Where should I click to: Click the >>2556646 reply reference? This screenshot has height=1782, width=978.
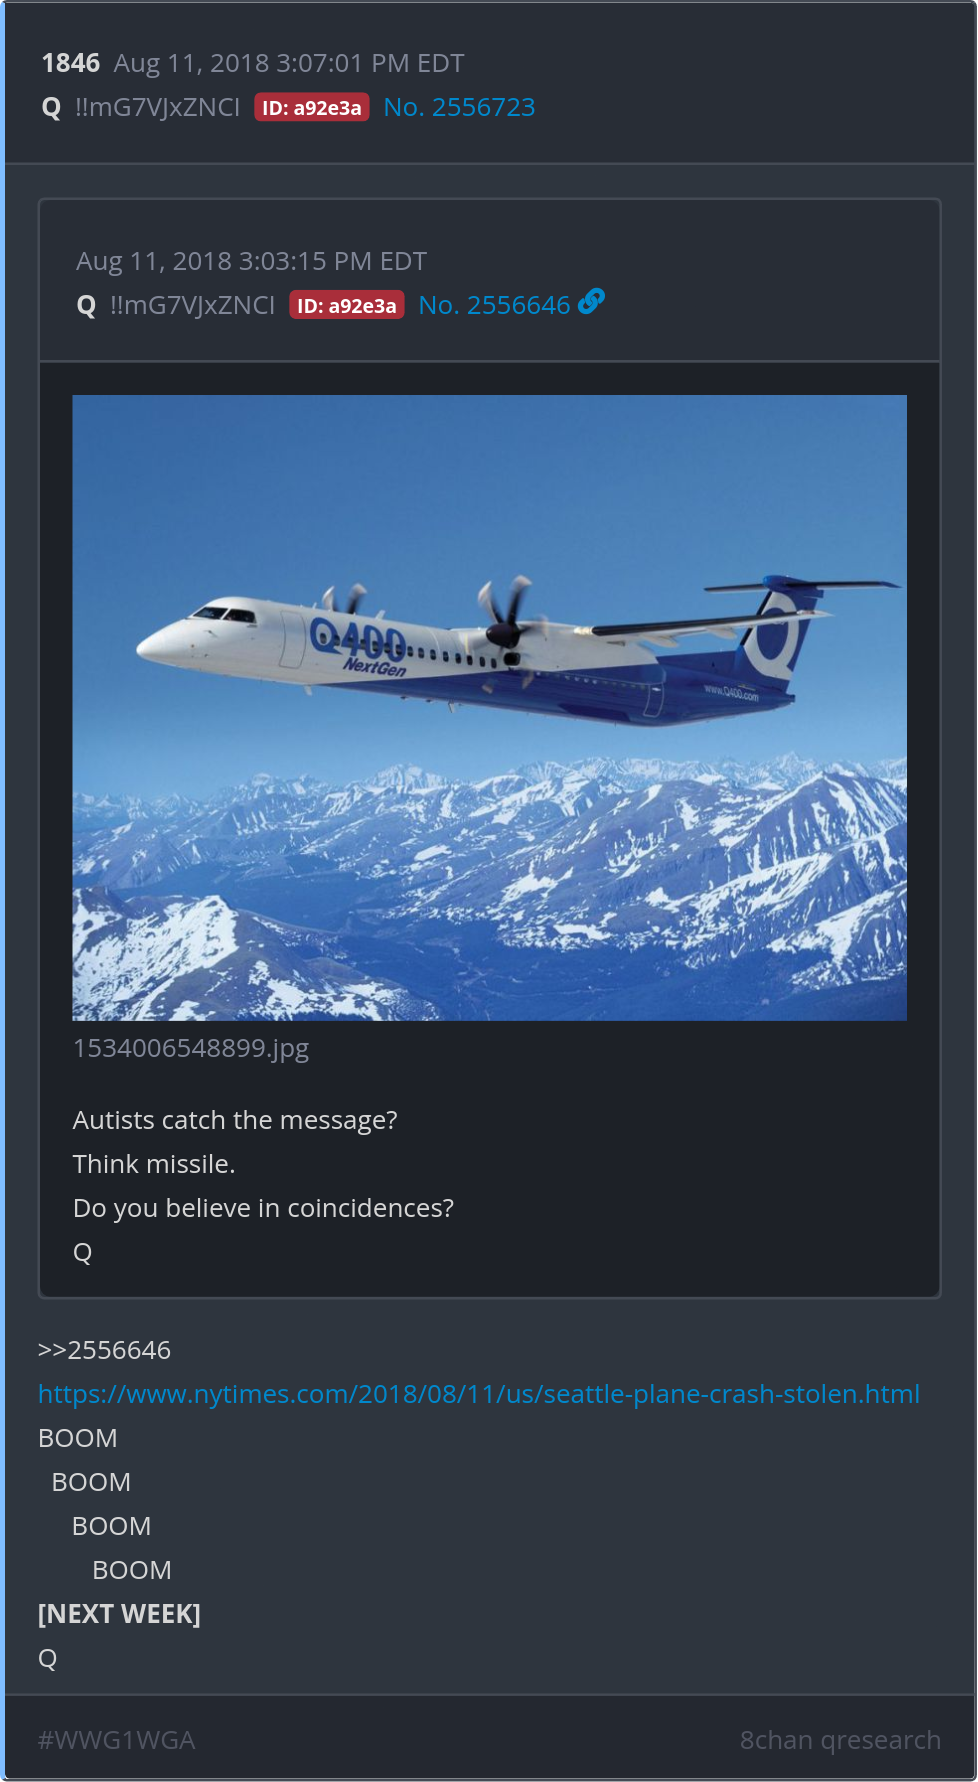click(104, 1350)
